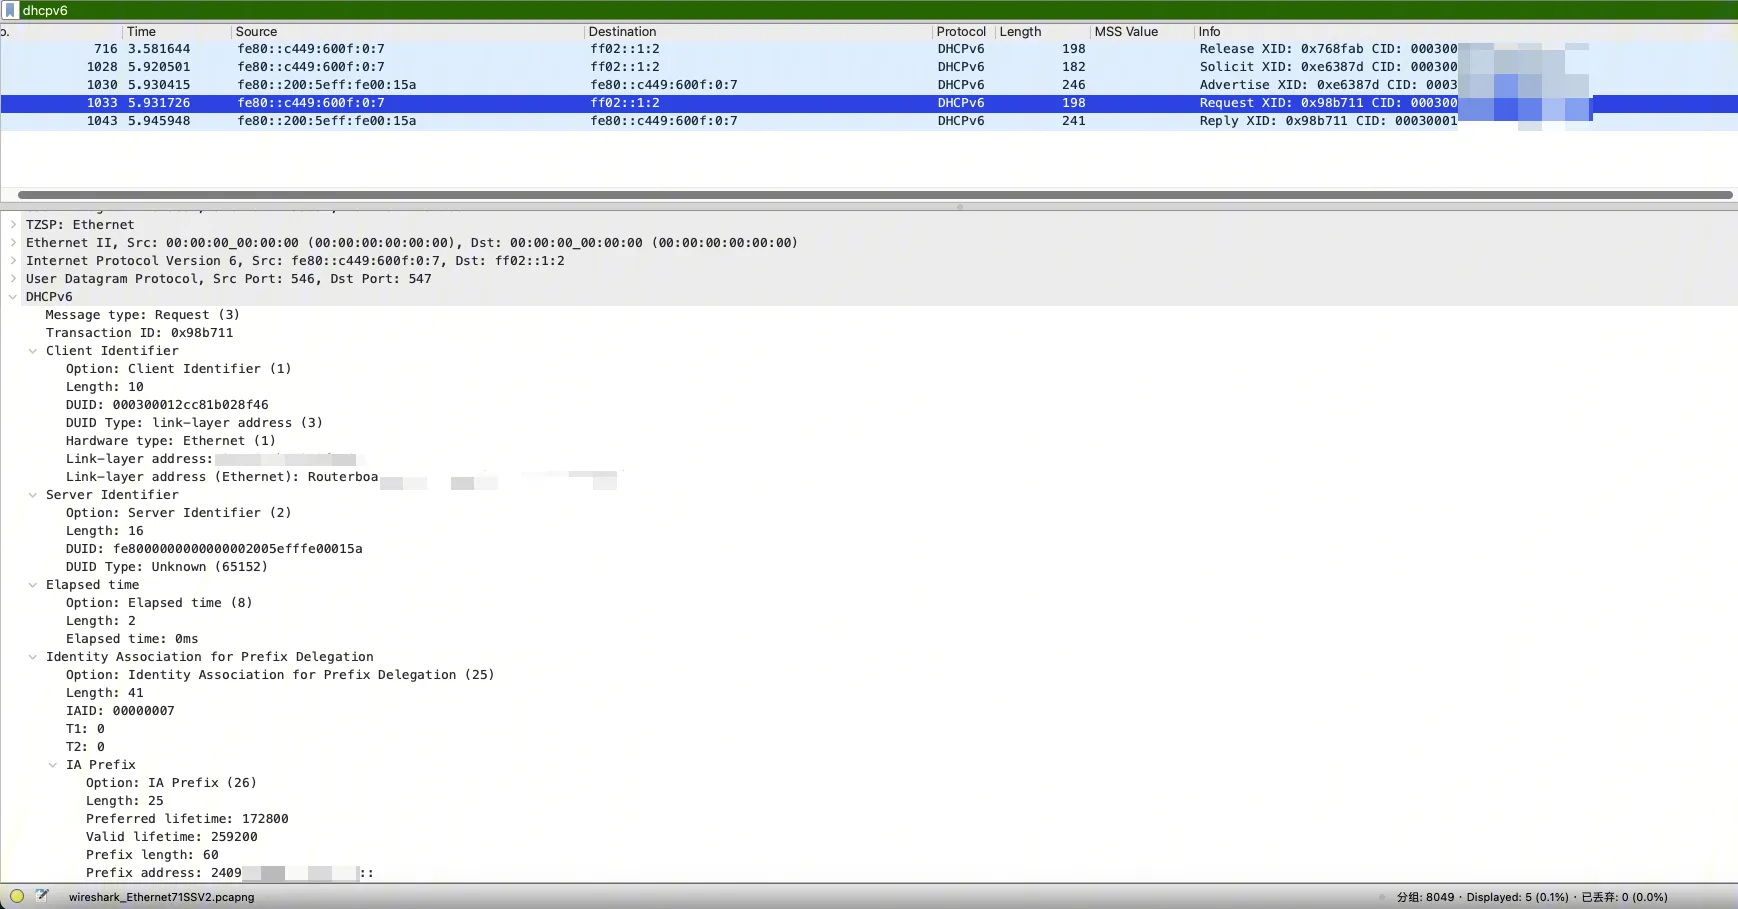The width and height of the screenshot is (1738, 909).
Task: Expand the Internet Protocol Version 6 layer
Action: 13,261
